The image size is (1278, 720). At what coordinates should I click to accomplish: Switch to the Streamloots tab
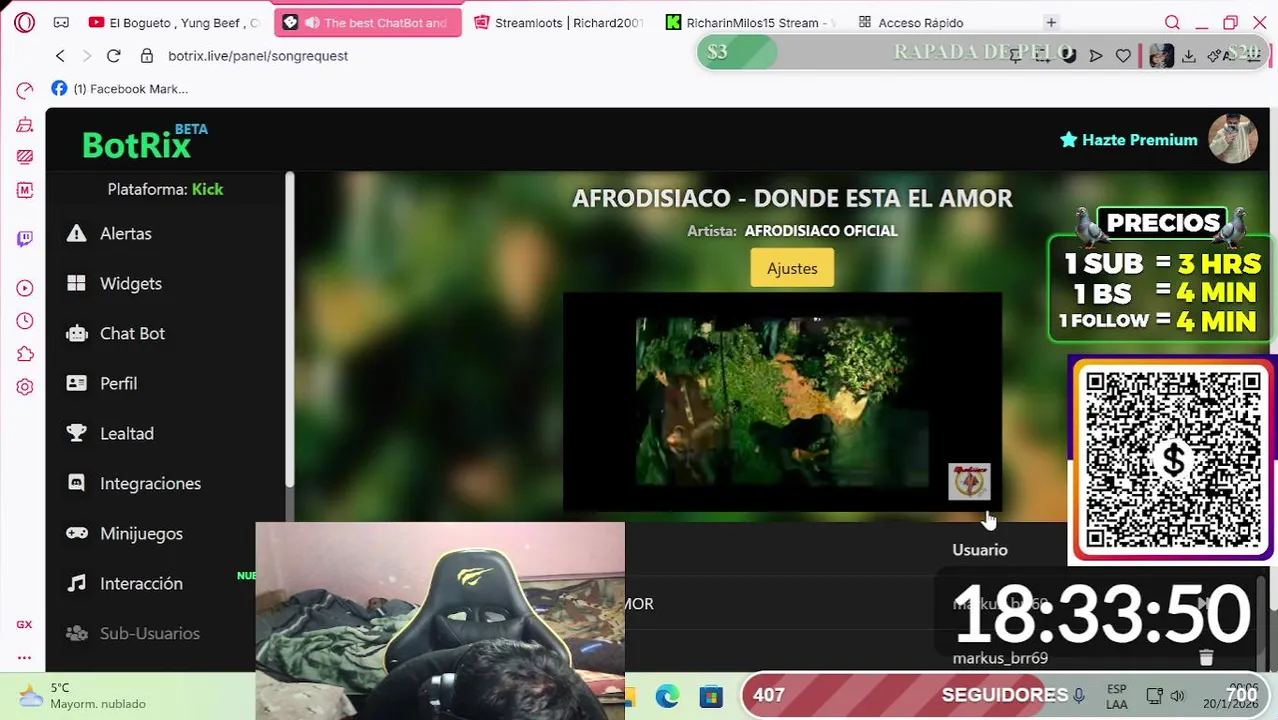558,22
